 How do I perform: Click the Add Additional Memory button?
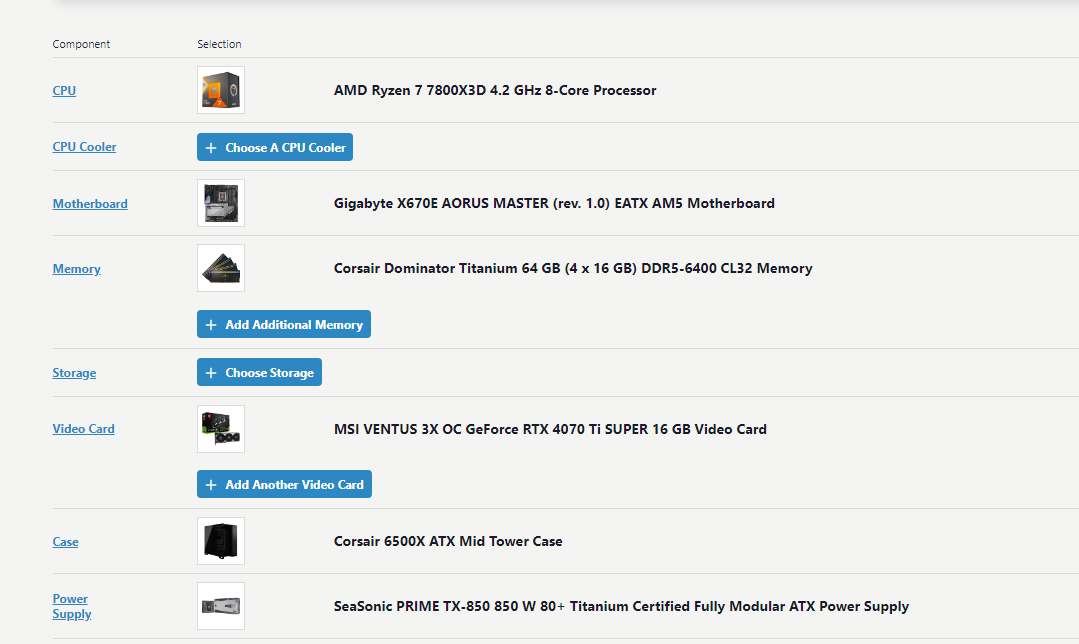coord(284,324)
